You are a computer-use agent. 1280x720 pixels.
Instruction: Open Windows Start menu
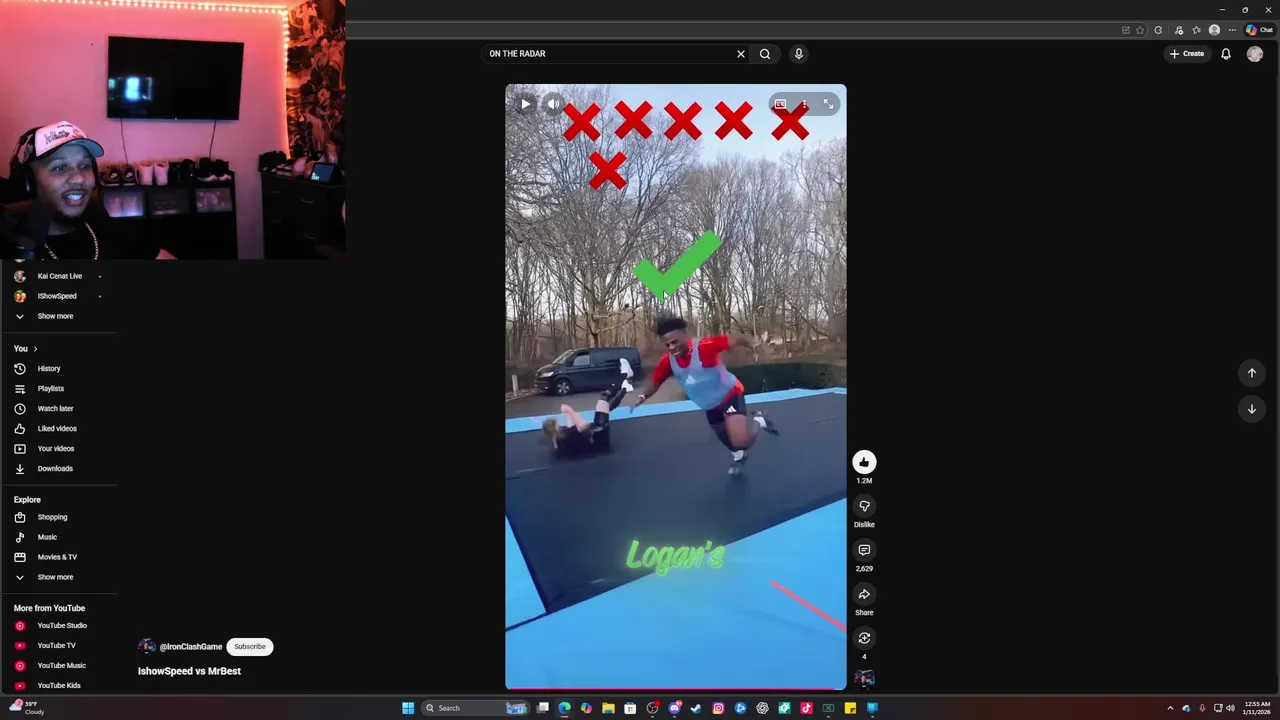click(408, 708)
